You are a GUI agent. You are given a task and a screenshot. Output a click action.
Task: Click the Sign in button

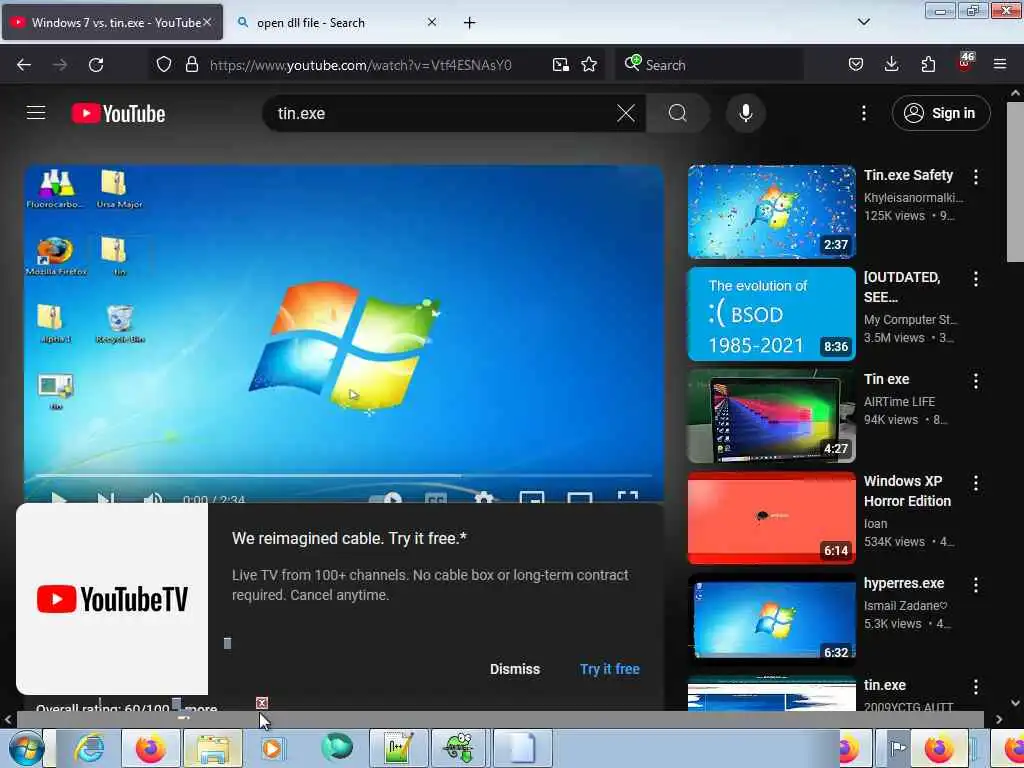pos(941,113)
